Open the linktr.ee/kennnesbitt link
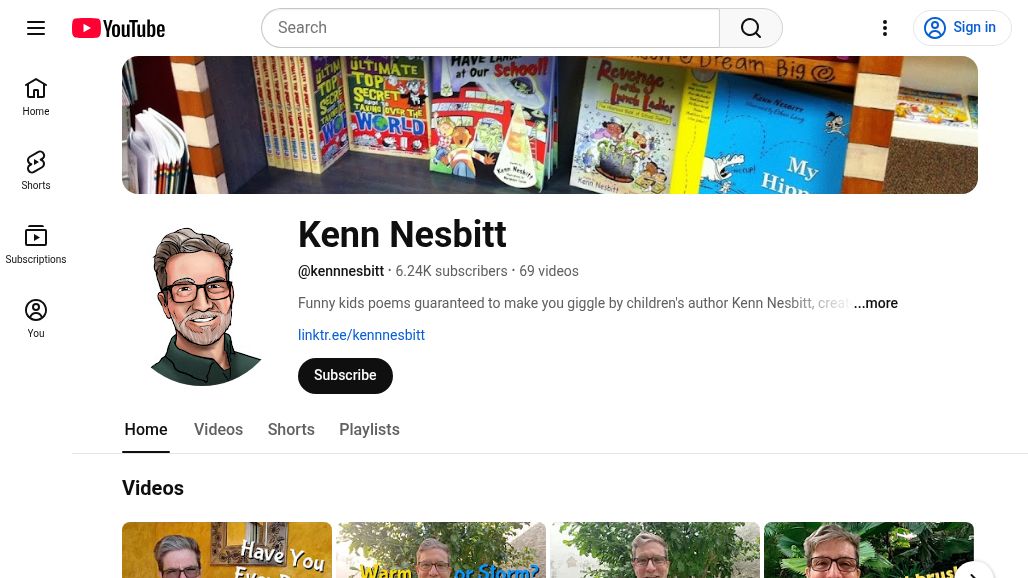This screenshot has width=1028, height=578. [x=361, y=335]
